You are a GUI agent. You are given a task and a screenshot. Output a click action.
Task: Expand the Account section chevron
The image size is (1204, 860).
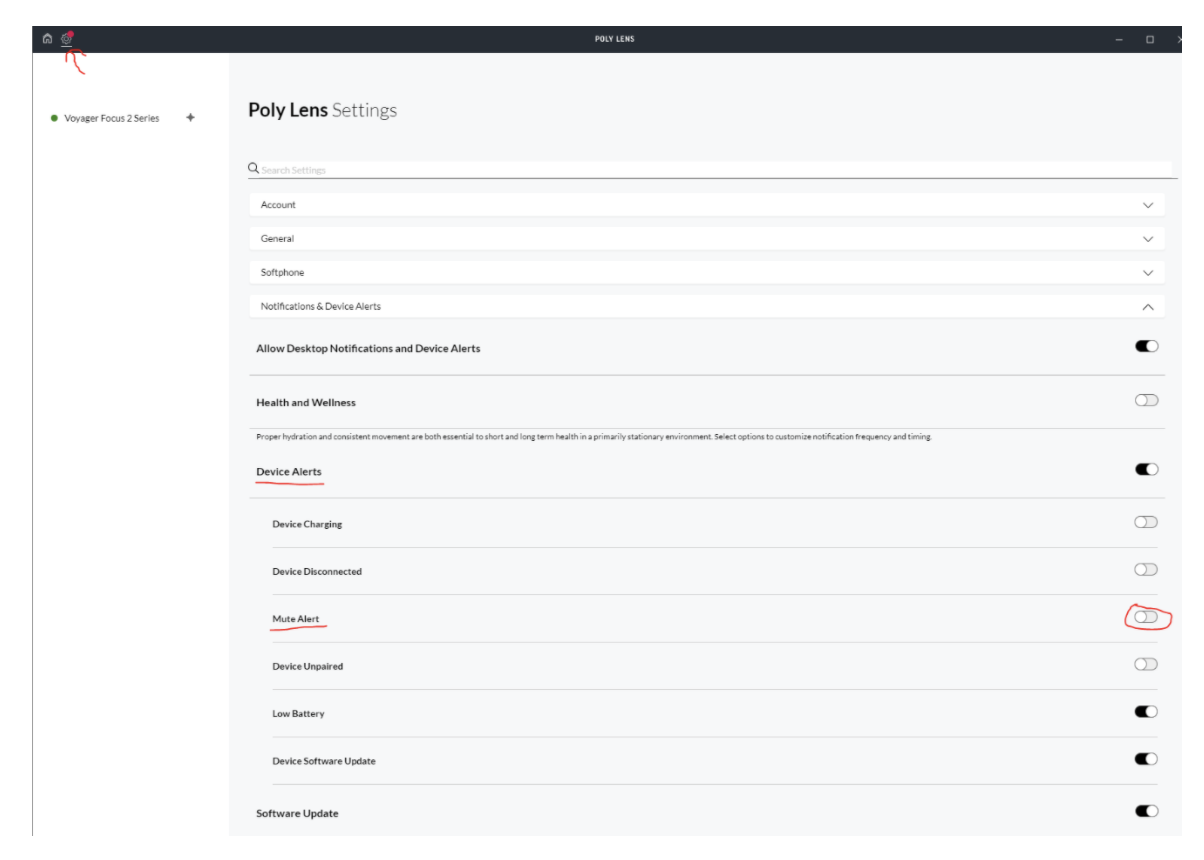[x=1147, y=205]
